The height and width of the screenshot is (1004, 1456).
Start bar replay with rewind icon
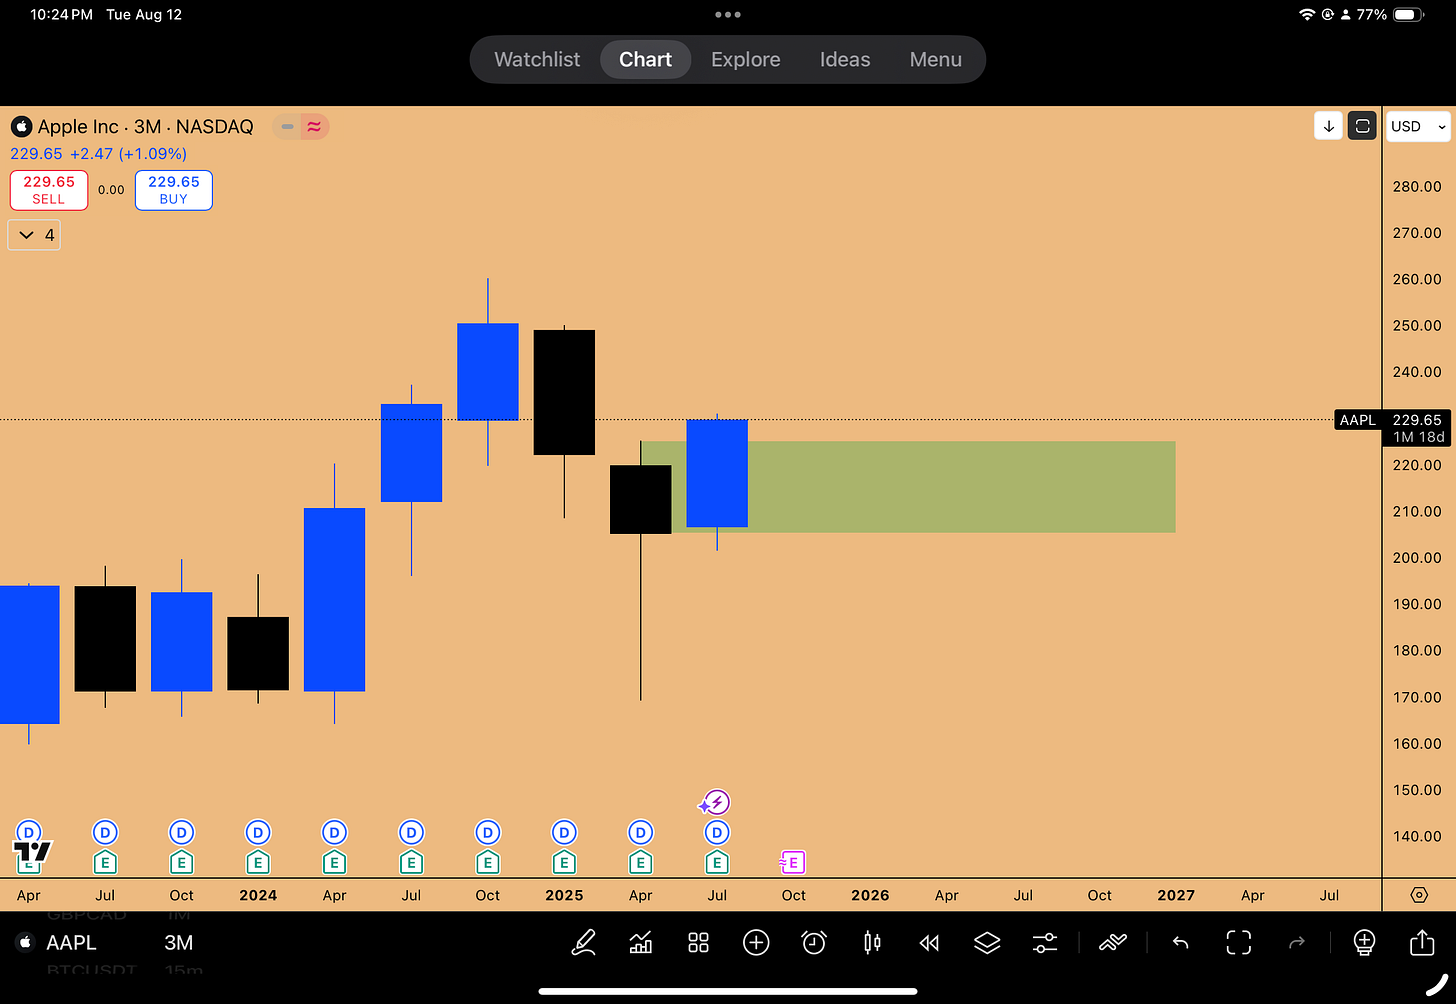pos(929,942)
